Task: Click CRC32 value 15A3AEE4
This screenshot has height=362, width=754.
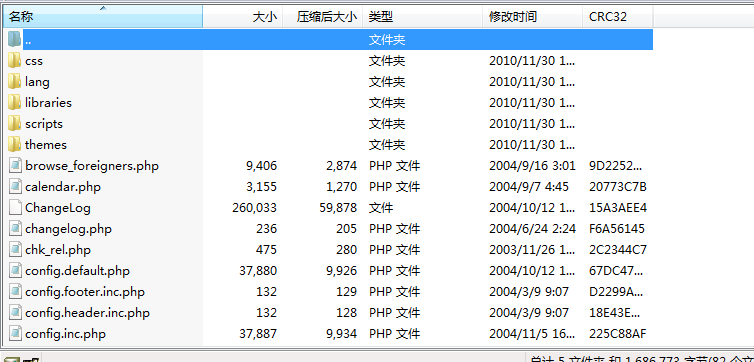Action: point(618,208)
